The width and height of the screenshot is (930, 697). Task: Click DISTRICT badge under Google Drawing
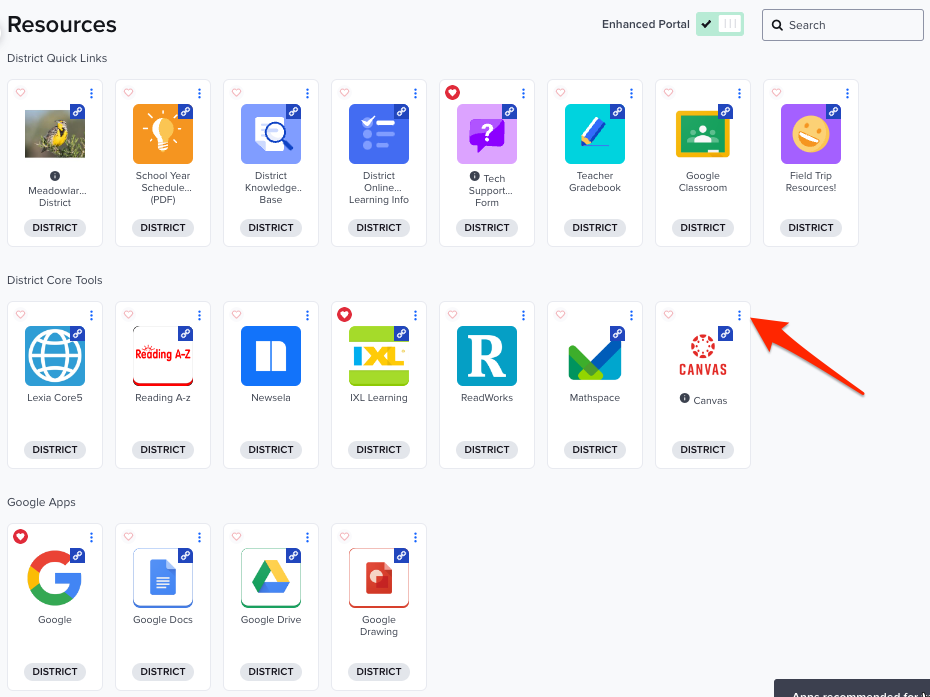pyautogui.click(x=379, y=672)
